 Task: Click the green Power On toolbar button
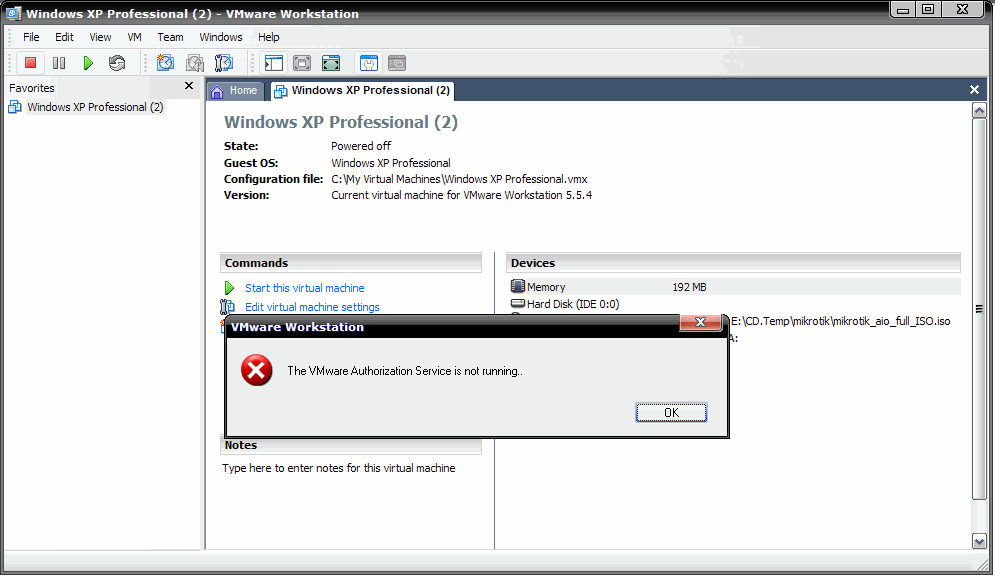tap(88, 63)
